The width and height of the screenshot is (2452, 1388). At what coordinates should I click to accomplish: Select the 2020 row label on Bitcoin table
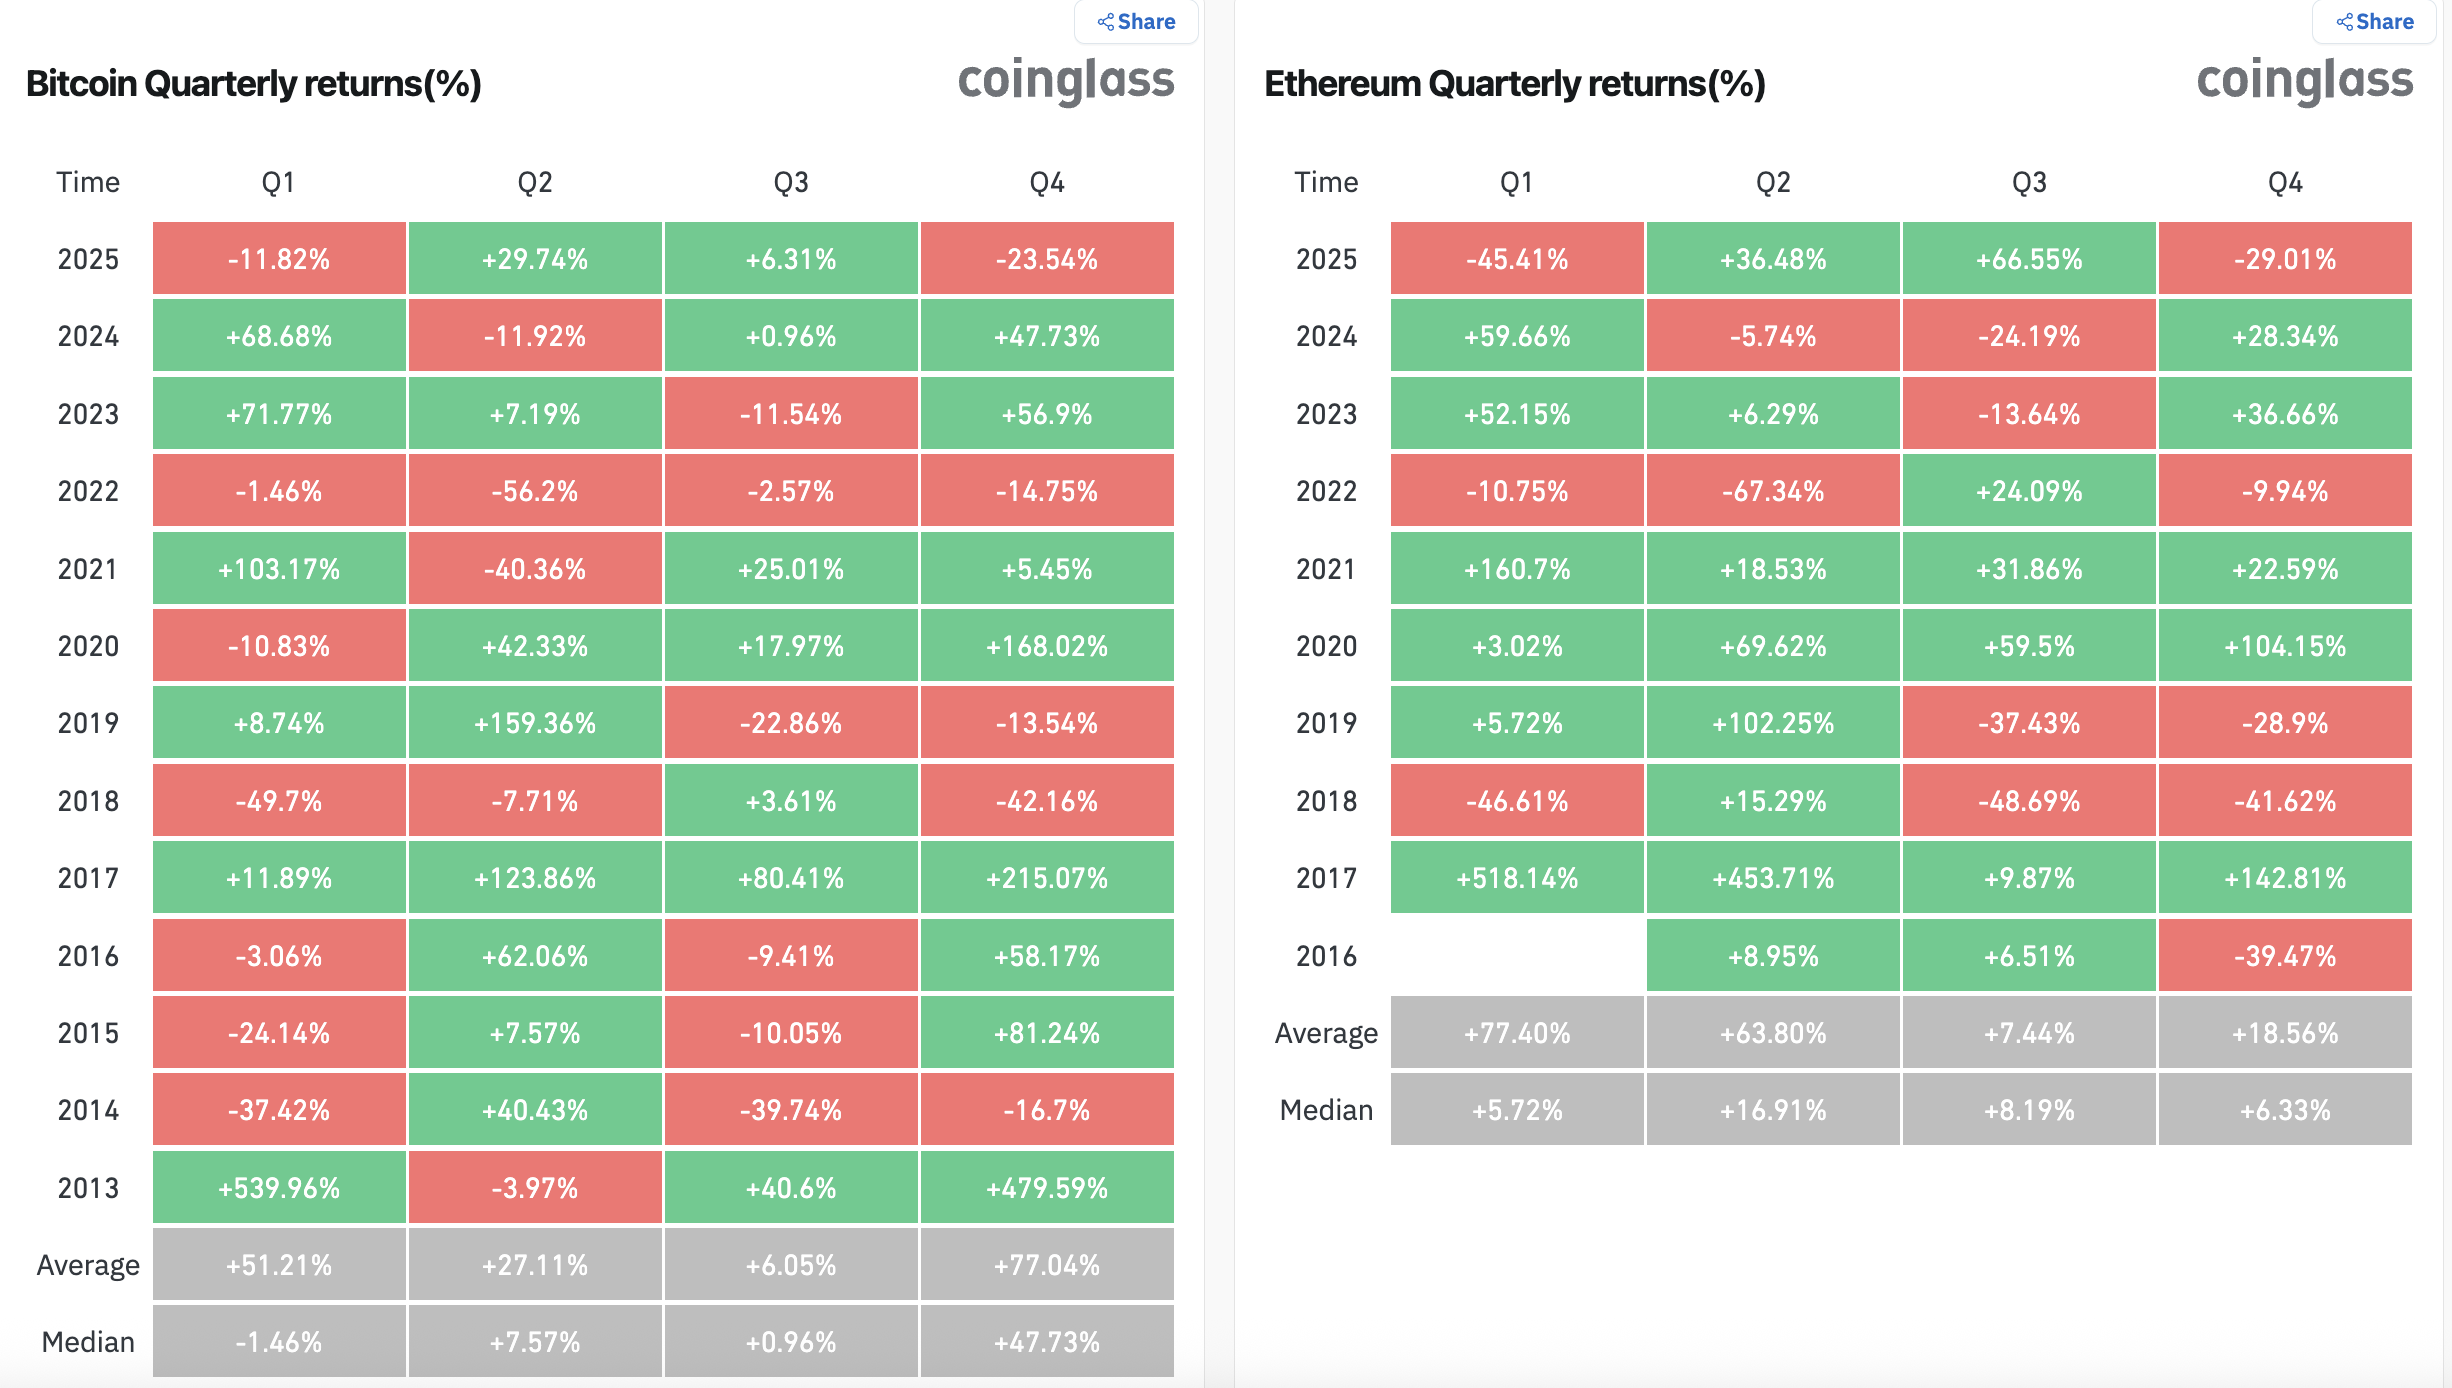[89, 645]
